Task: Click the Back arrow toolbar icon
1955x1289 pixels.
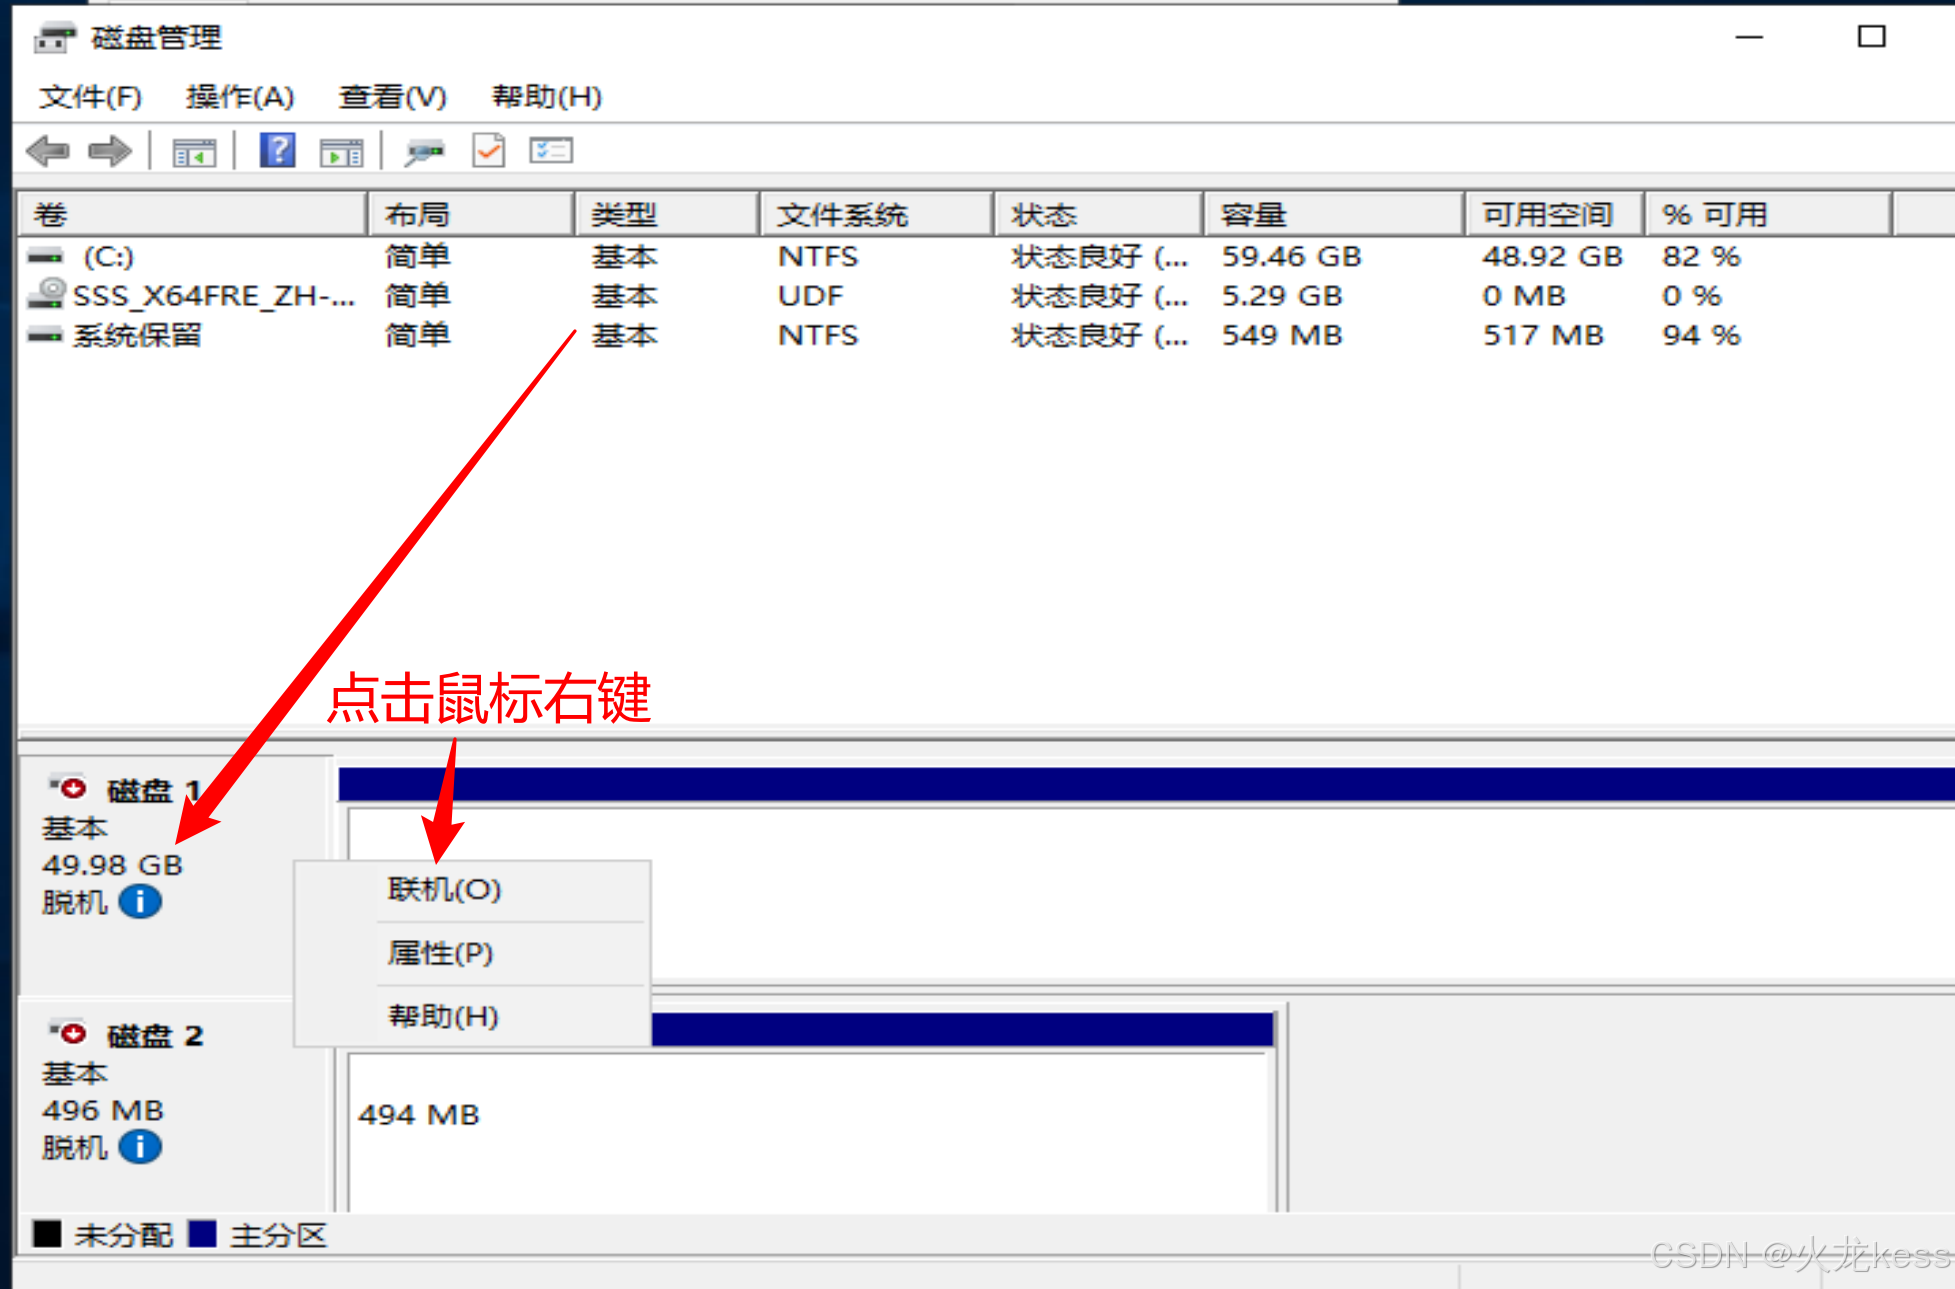Action: point(47,151)
